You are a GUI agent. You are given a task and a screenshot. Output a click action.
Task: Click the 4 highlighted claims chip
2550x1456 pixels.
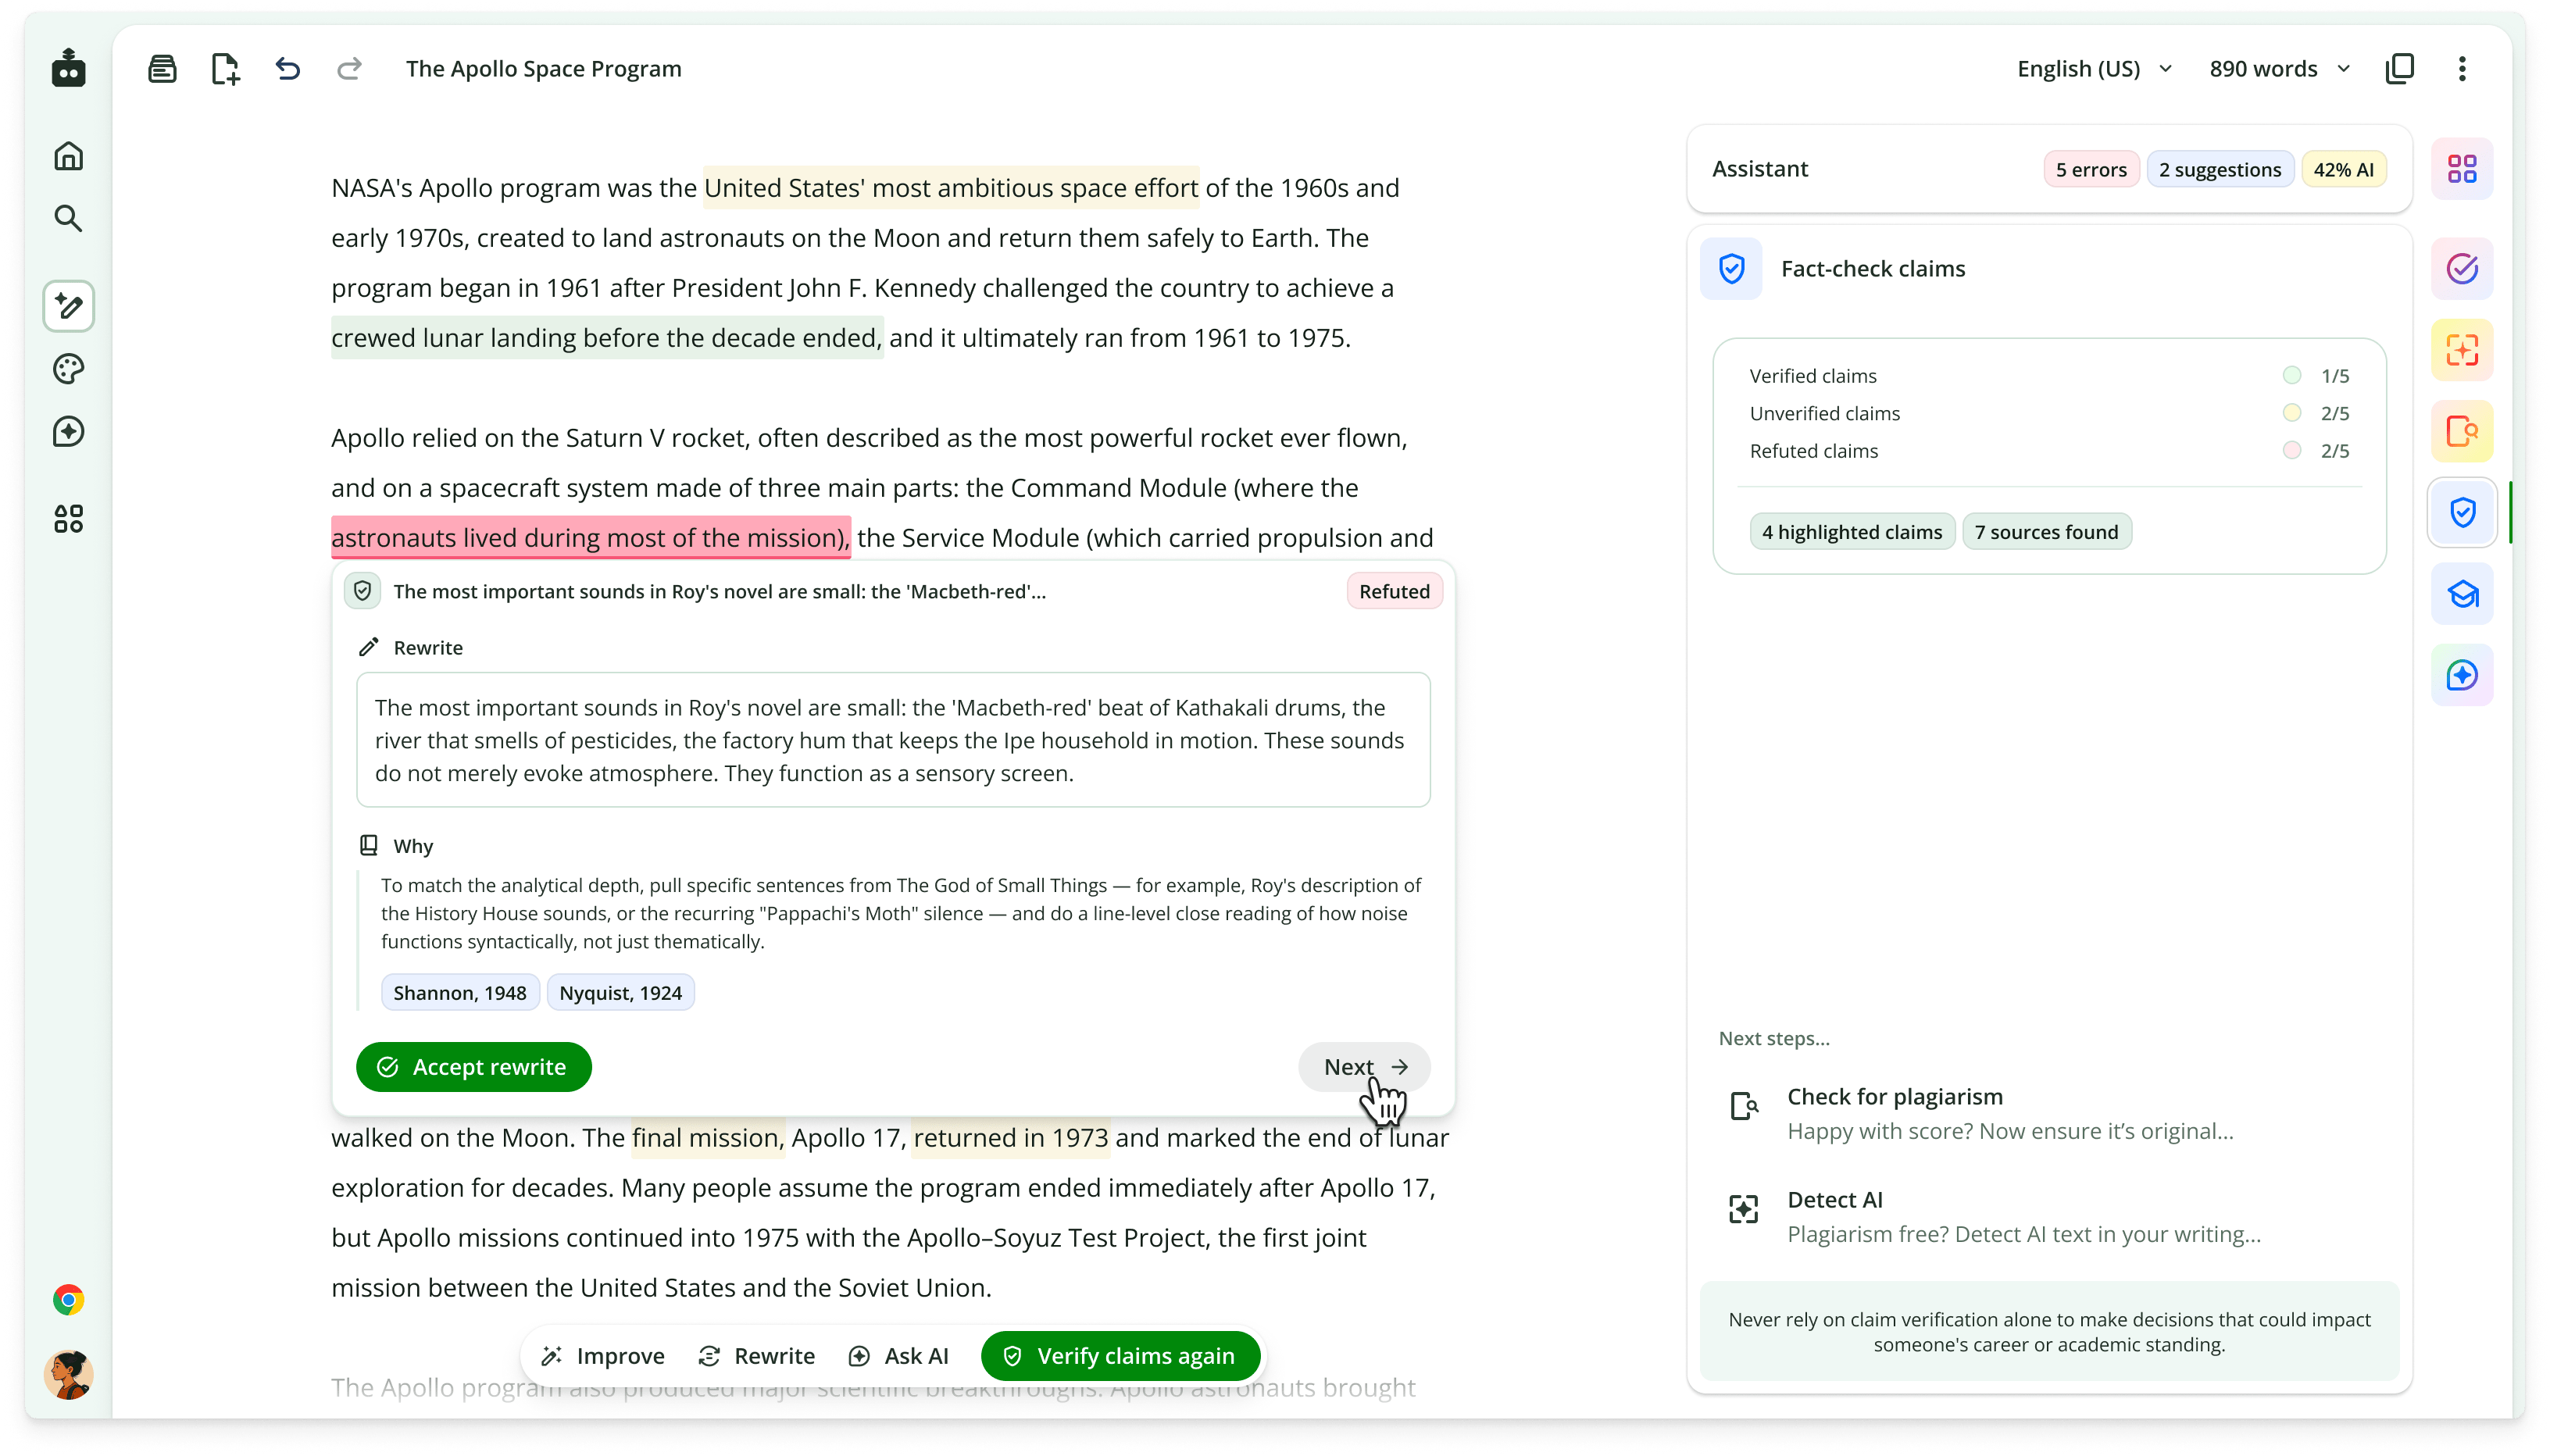point(1852,532)
